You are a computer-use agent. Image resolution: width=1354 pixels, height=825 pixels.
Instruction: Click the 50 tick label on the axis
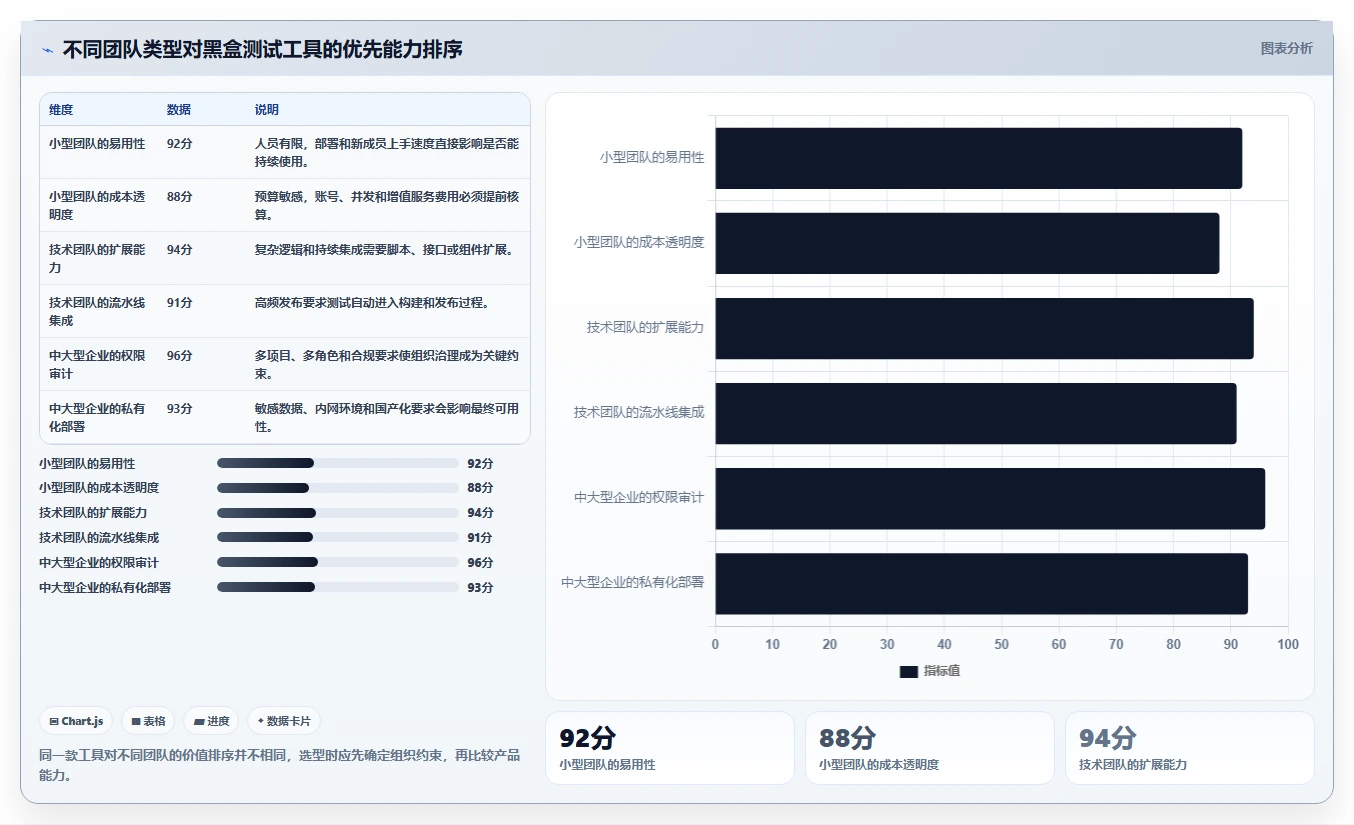(1001, 645)
